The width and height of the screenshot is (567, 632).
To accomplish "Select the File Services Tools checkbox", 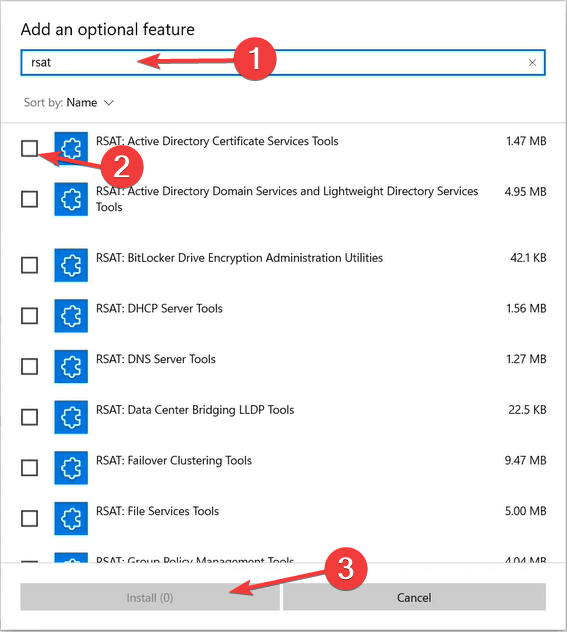I will [x=29, y=518].
